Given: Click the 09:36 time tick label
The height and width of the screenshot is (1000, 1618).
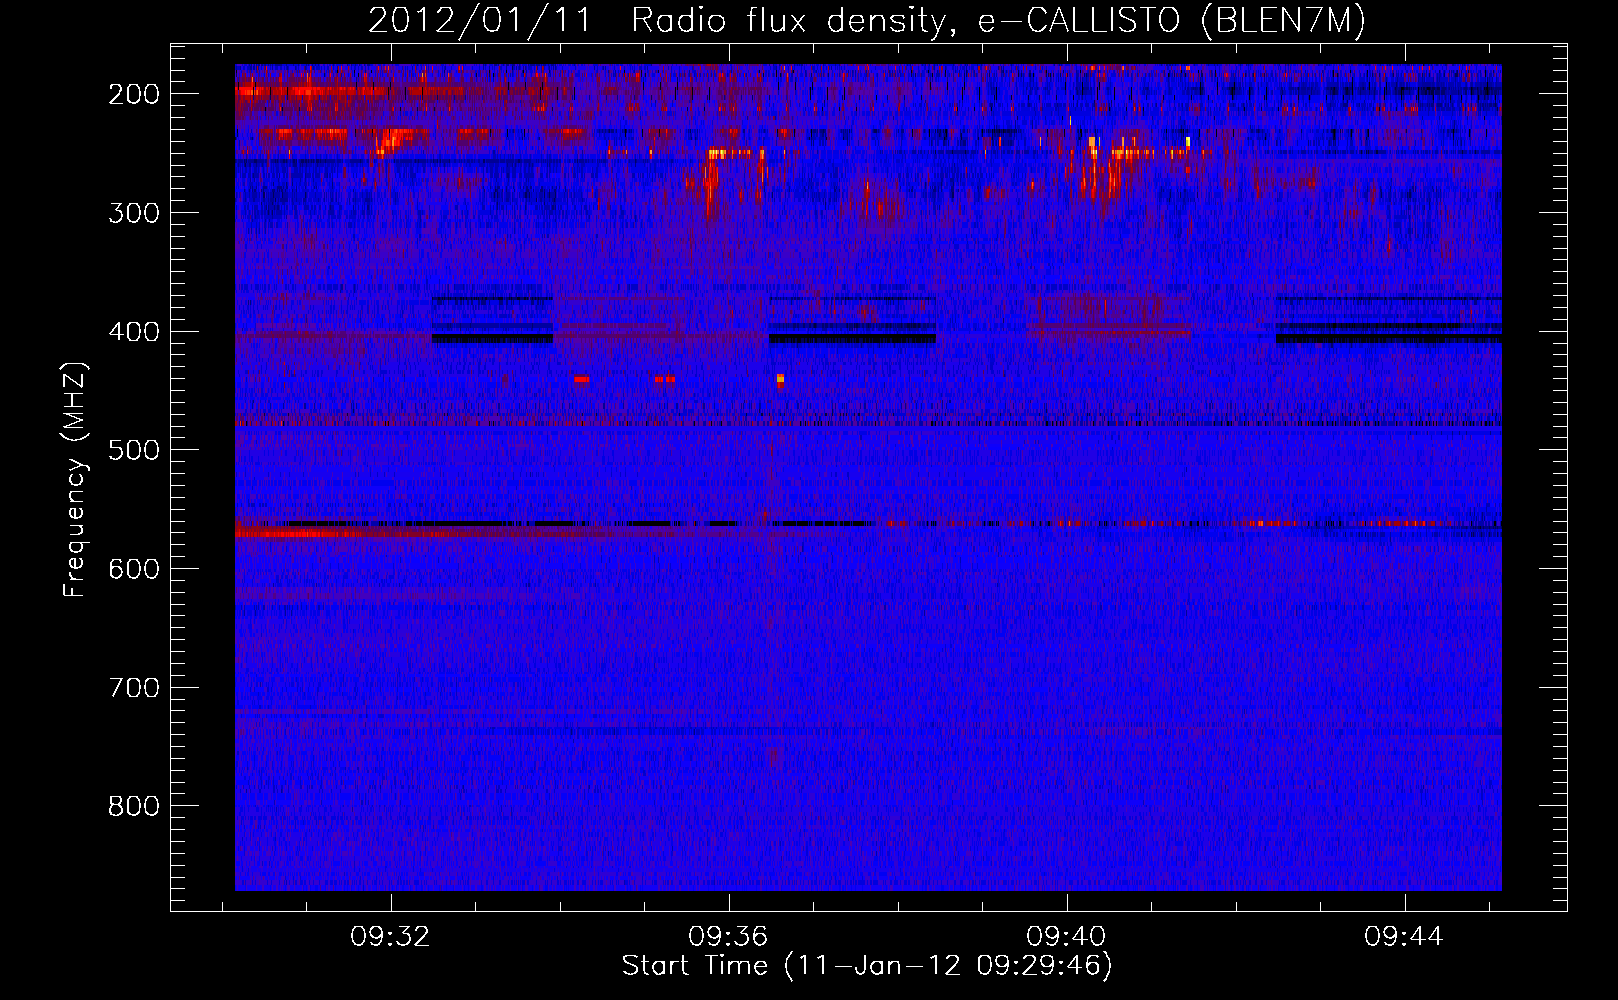Looking at the screenshot, I should (728, 936).
